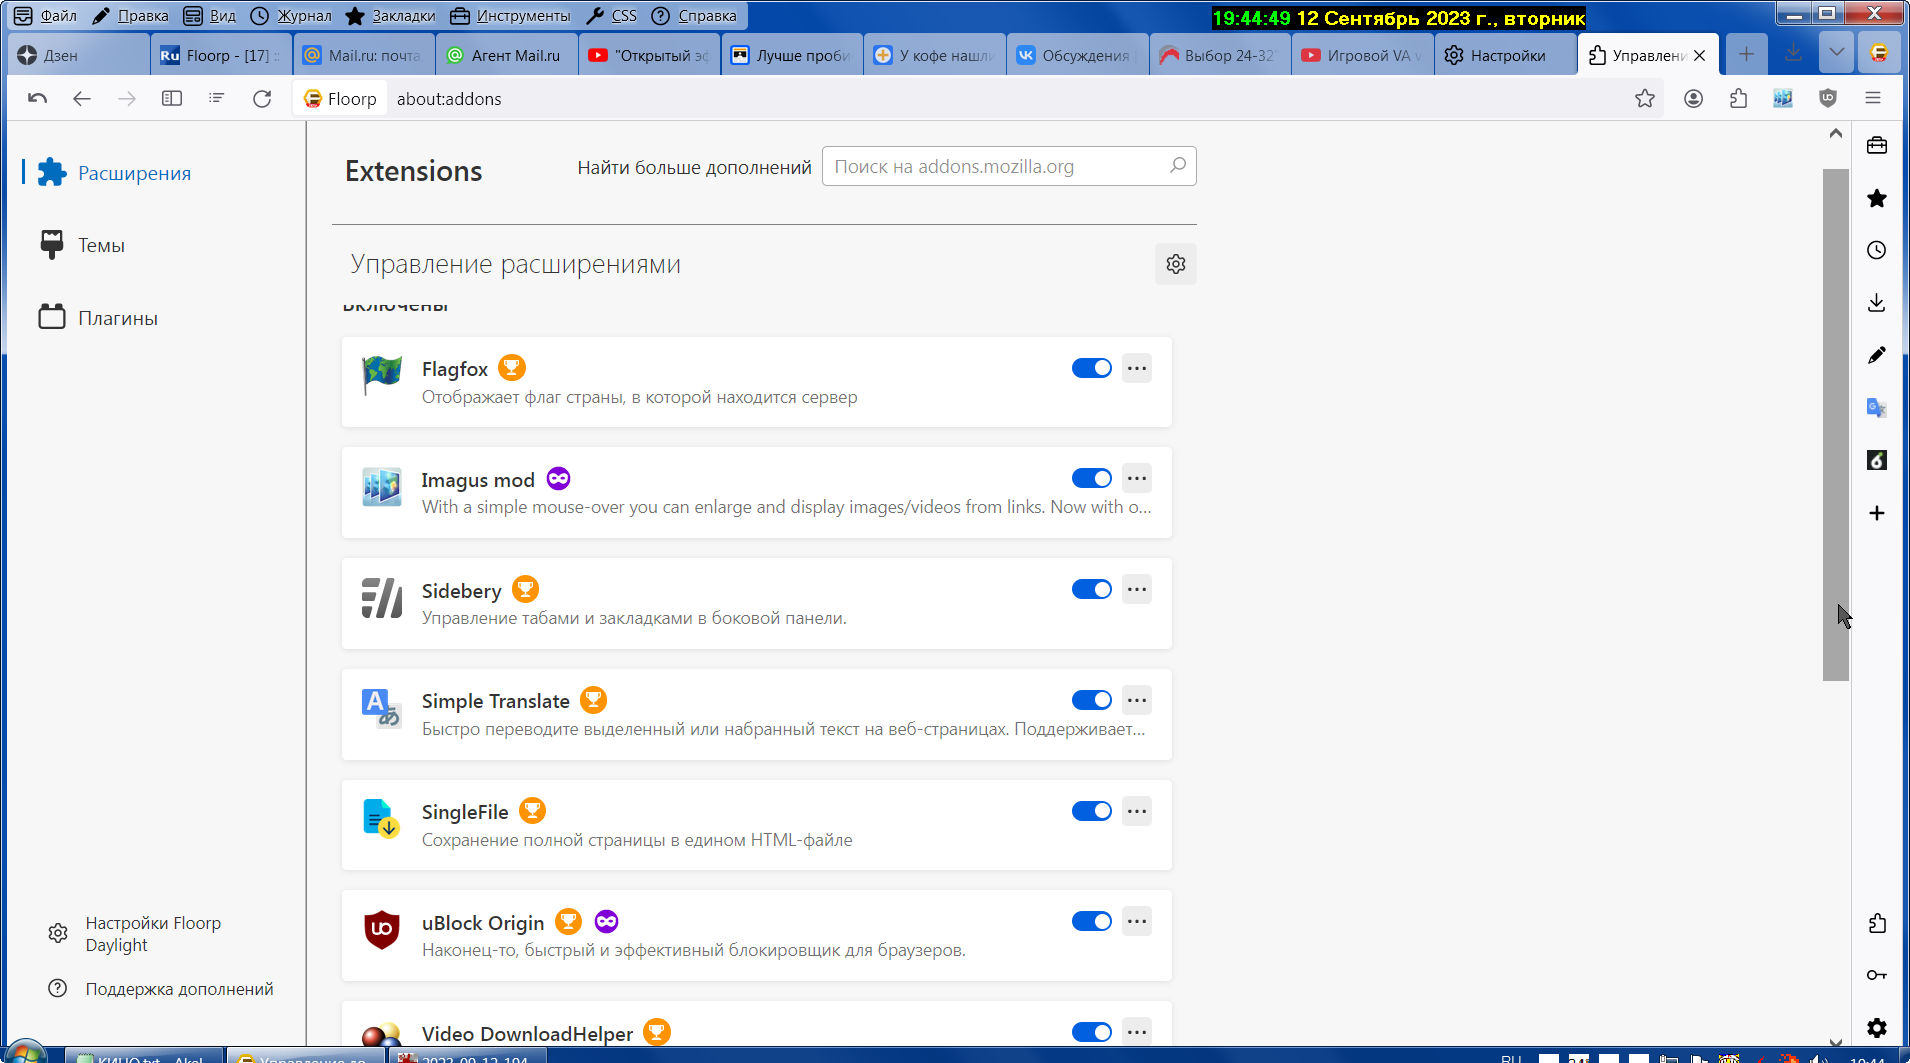Open Google Translate sidebar panel icon
The image size is (1910, 1063).
click(x=1877, y=407)
